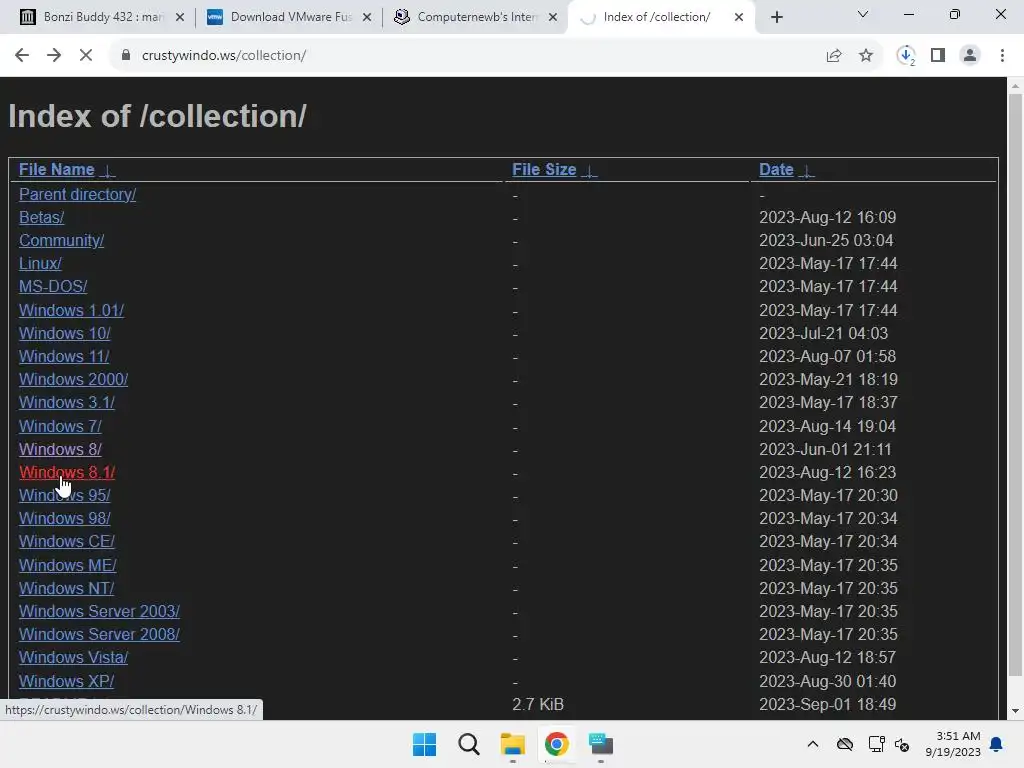Open the Windows 95 folder
The width and height of the screenshot is (1024, 768).
tap(65, 496)
